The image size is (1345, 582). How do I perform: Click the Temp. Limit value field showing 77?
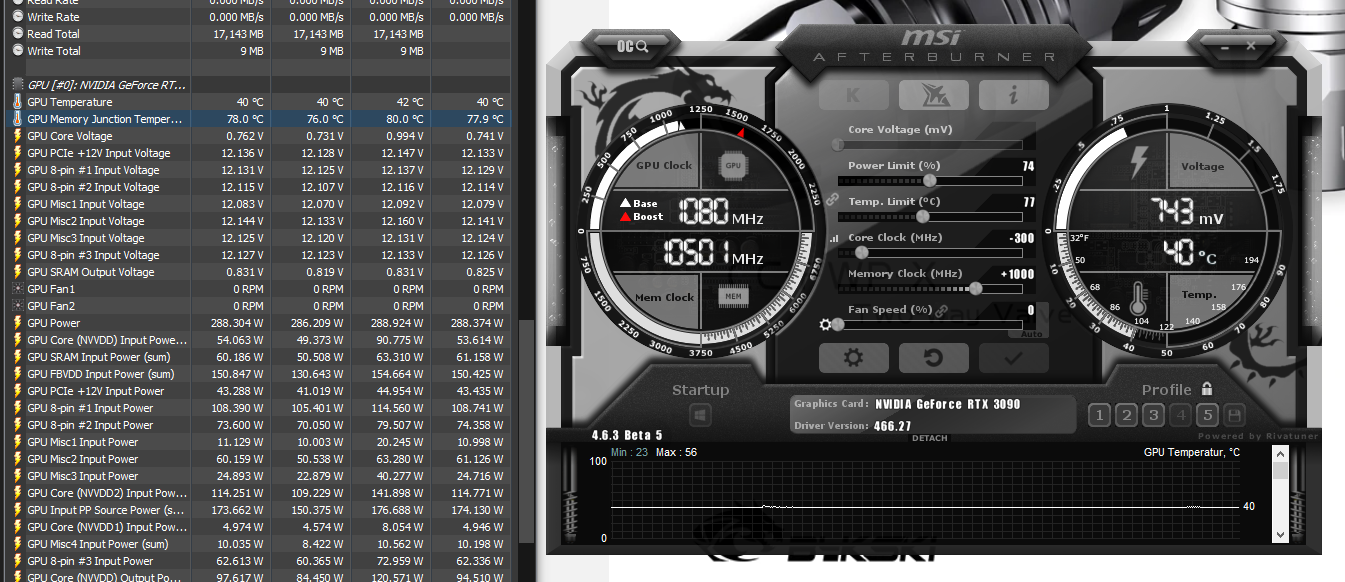[1028, 202]
